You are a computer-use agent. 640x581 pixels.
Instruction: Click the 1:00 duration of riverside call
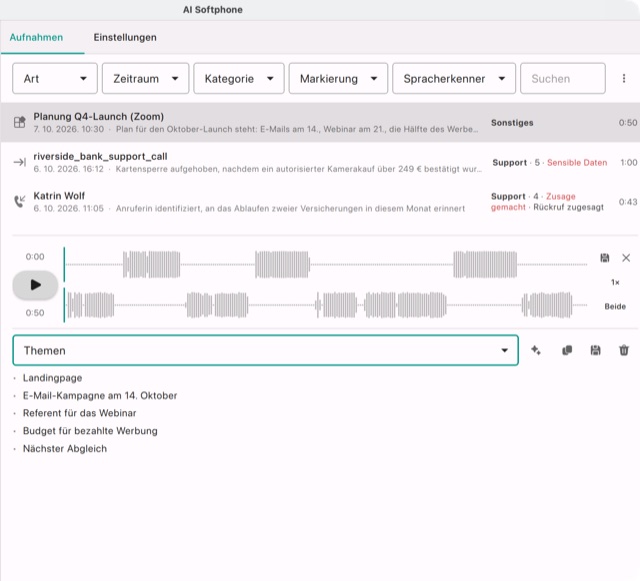point(629,163)
